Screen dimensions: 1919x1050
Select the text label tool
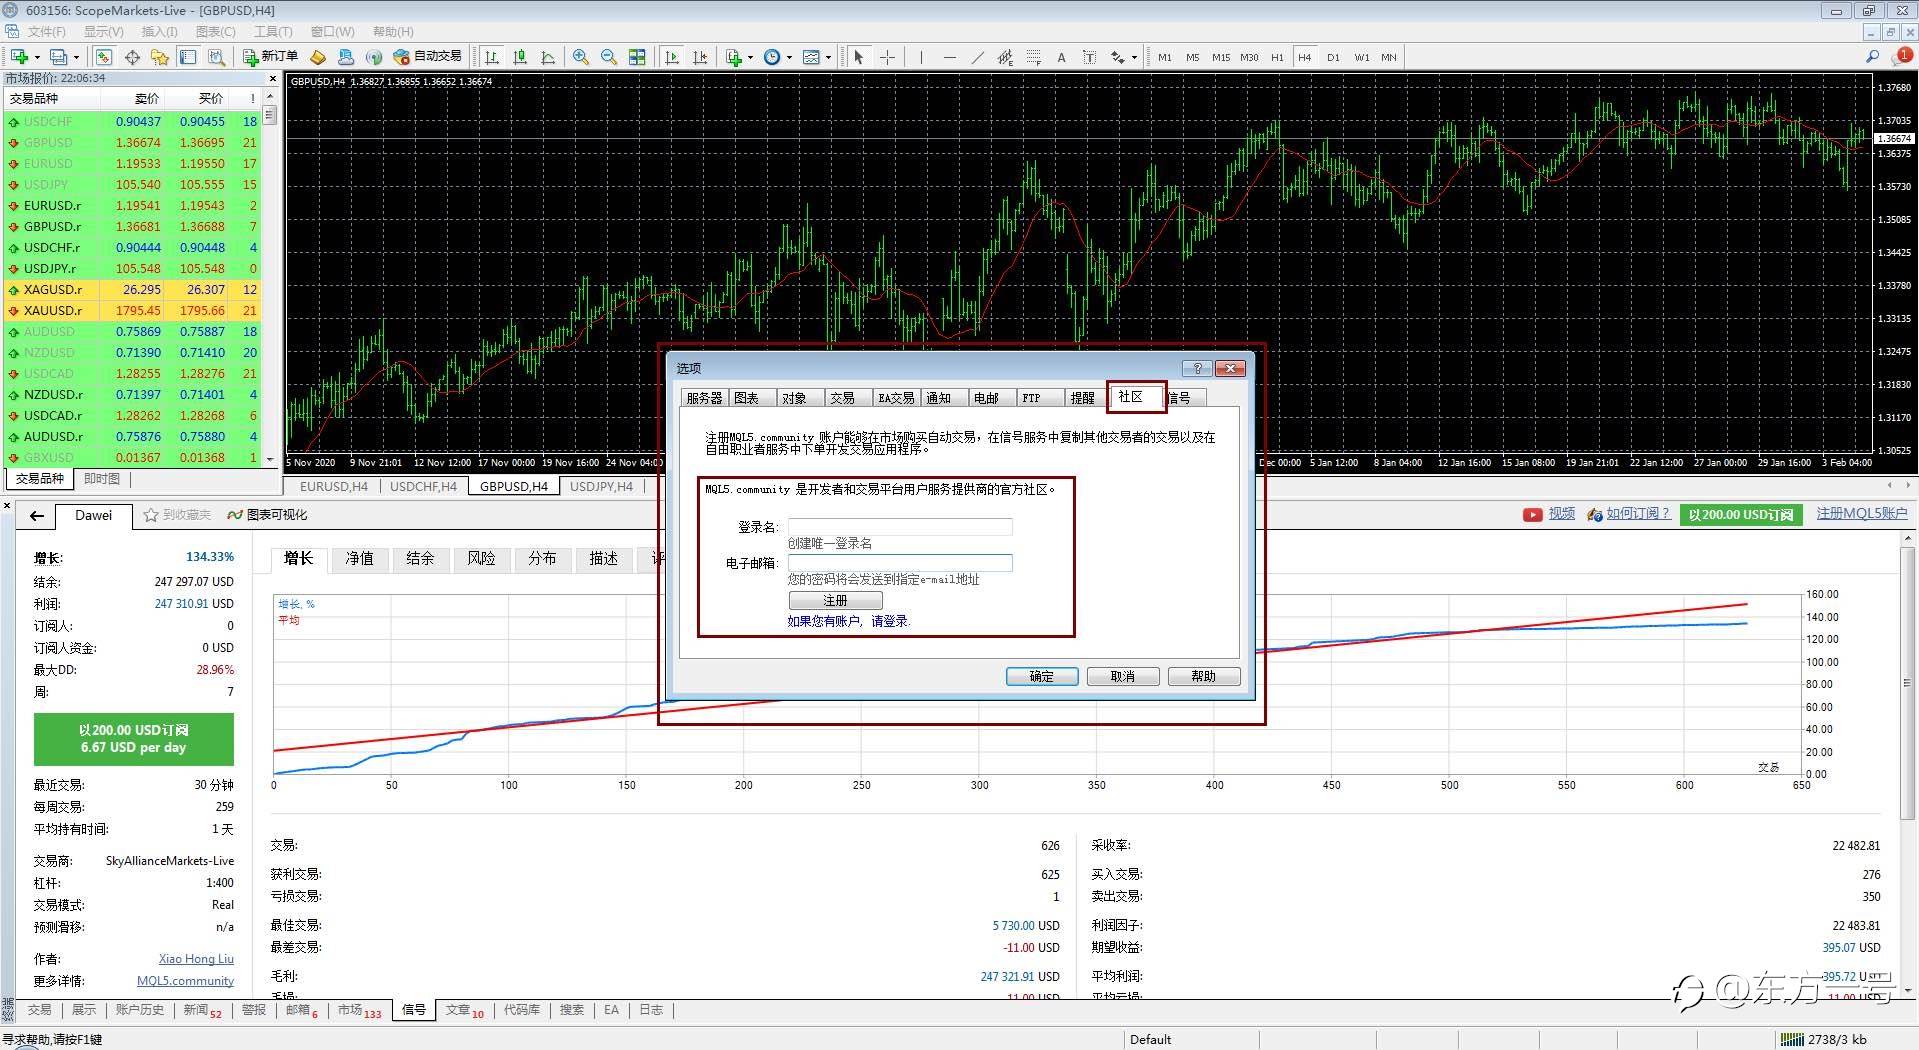pos(1089,57)
